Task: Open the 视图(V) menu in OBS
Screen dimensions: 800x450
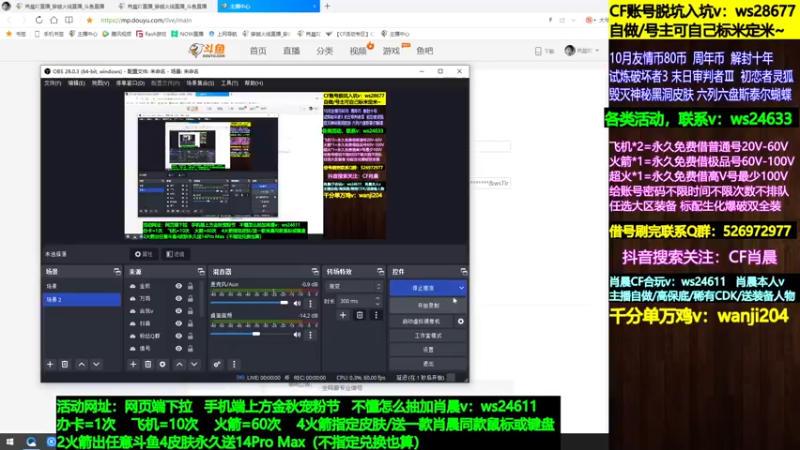Action: [101, 83]
